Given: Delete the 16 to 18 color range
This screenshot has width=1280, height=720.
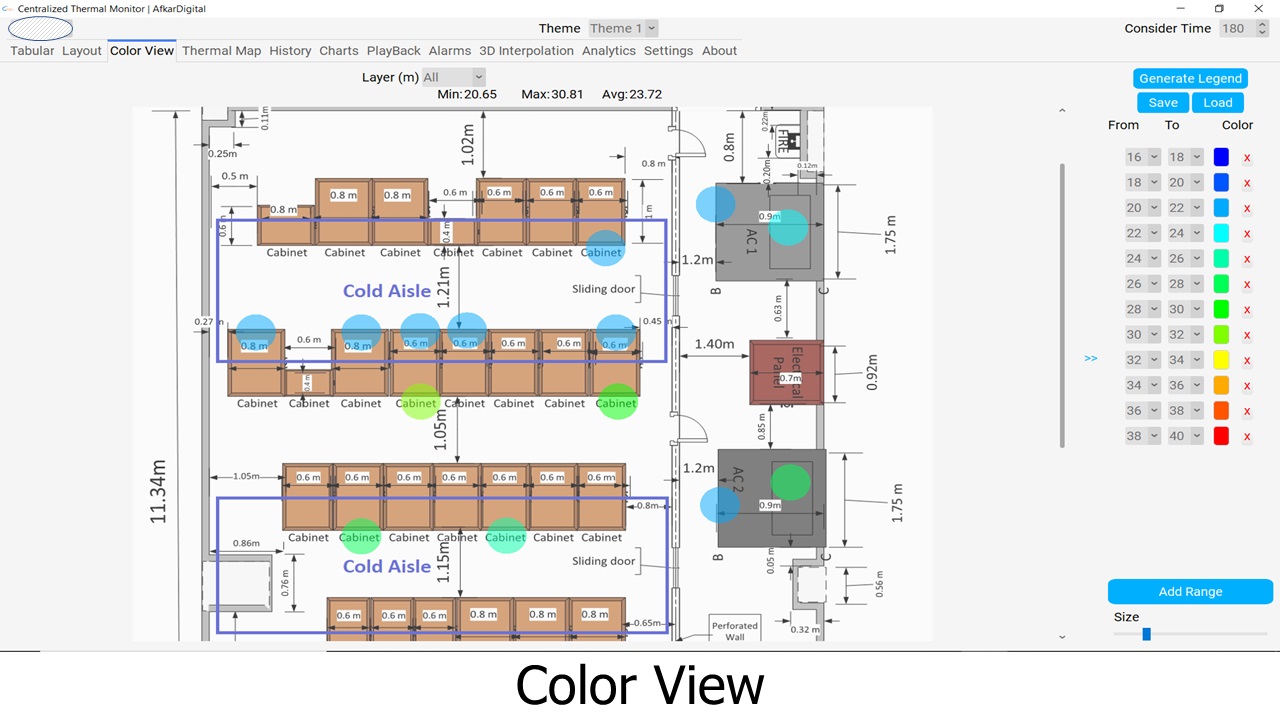Looking at the screenshot, I should tap(1247, 158).
